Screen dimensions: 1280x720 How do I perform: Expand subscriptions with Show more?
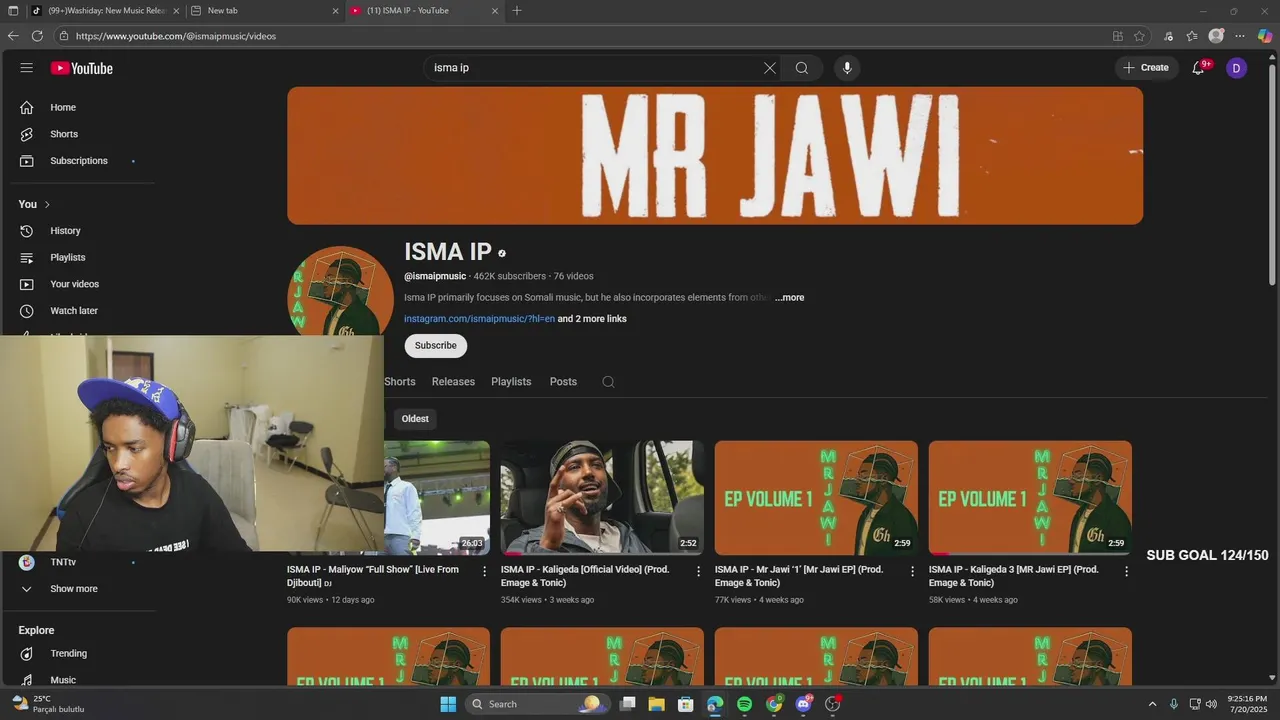pos(74,589)
